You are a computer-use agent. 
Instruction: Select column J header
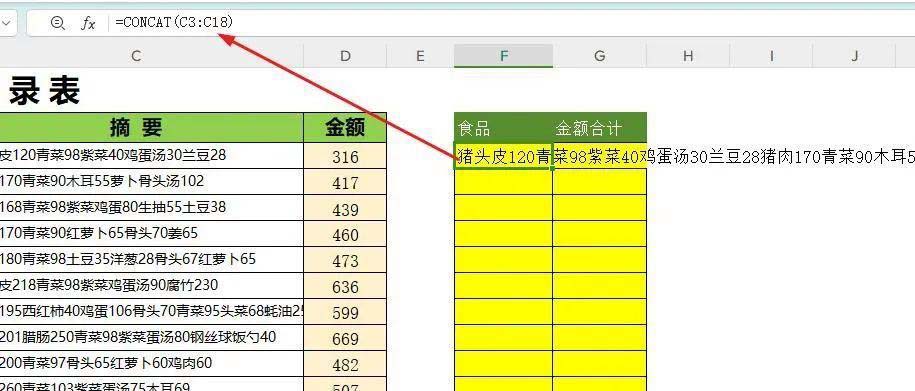pyautogui.click(x=854, y=56)
